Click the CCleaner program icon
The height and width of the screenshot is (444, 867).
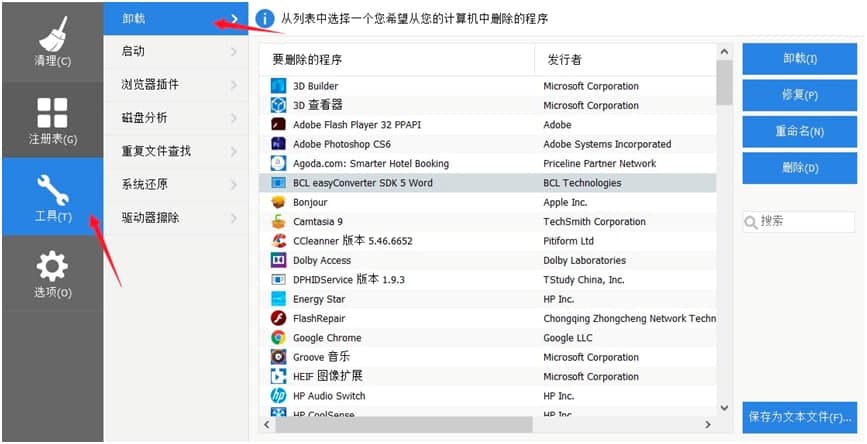point(278,241)
